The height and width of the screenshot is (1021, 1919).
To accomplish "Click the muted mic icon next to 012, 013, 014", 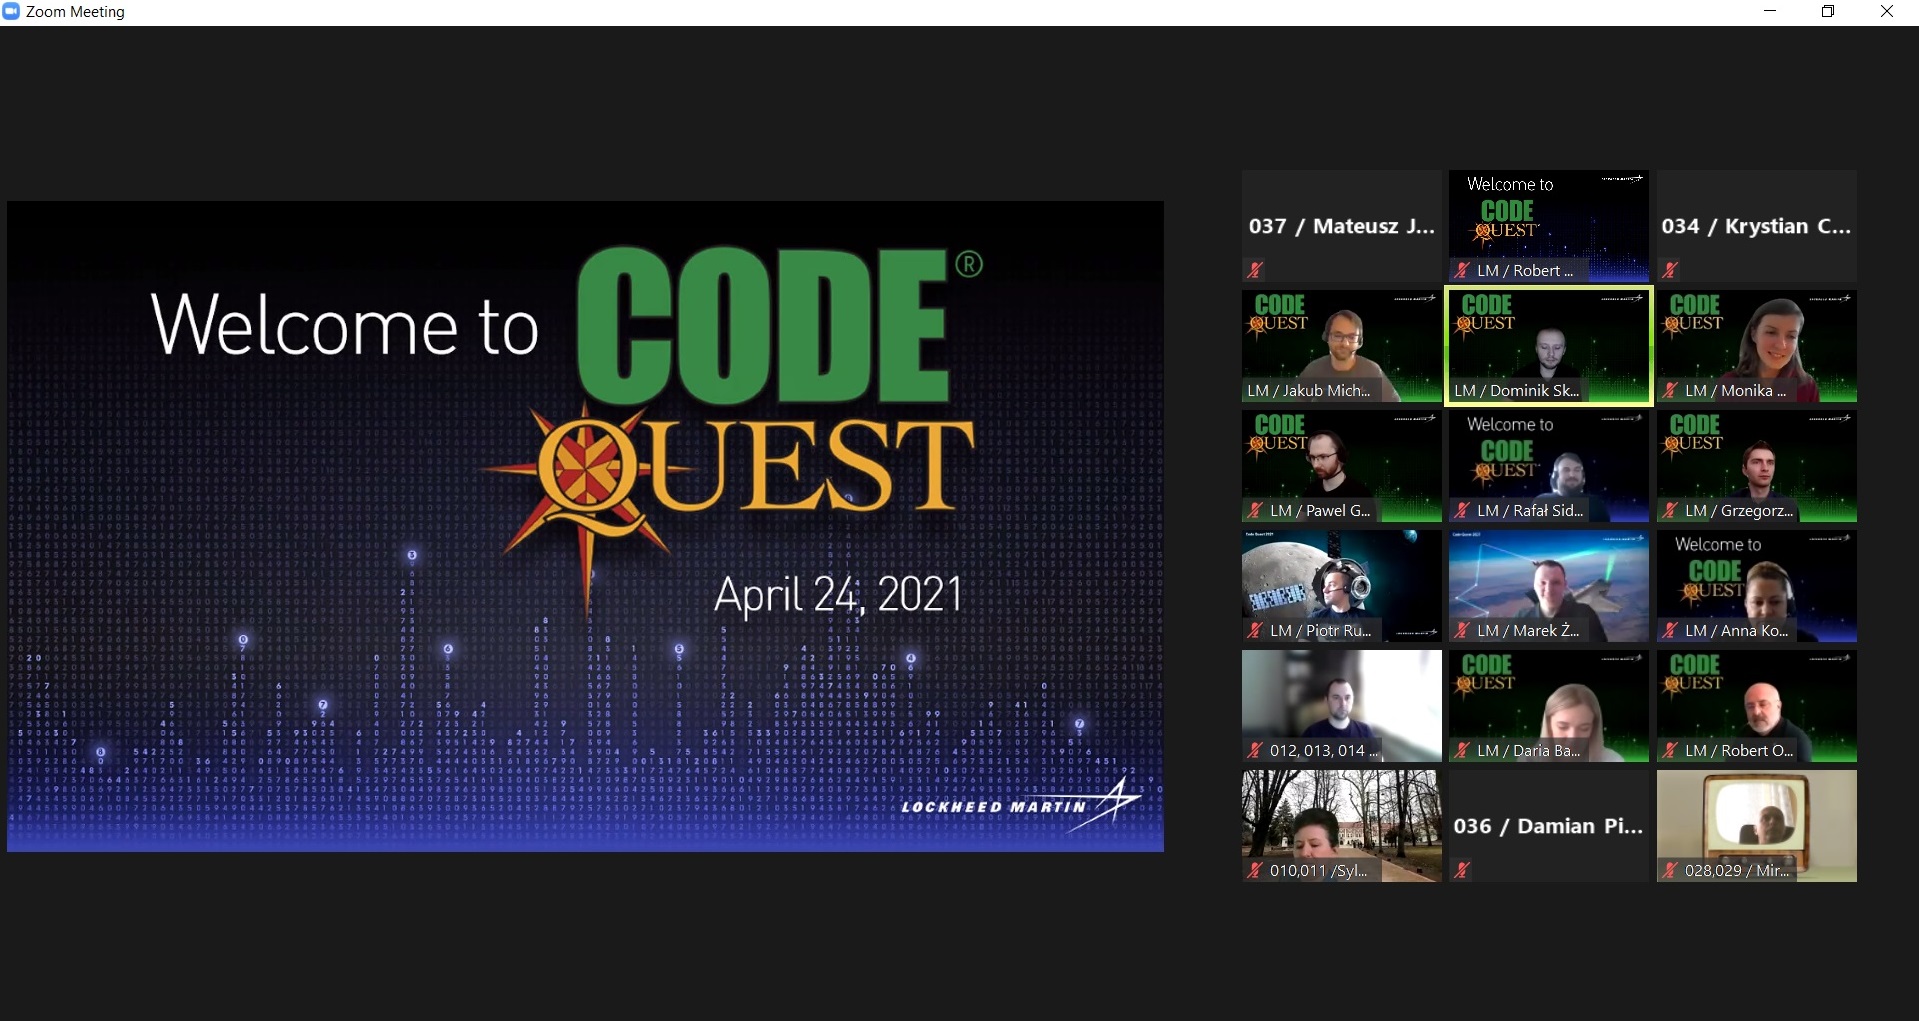I will tap(1255, 750).
